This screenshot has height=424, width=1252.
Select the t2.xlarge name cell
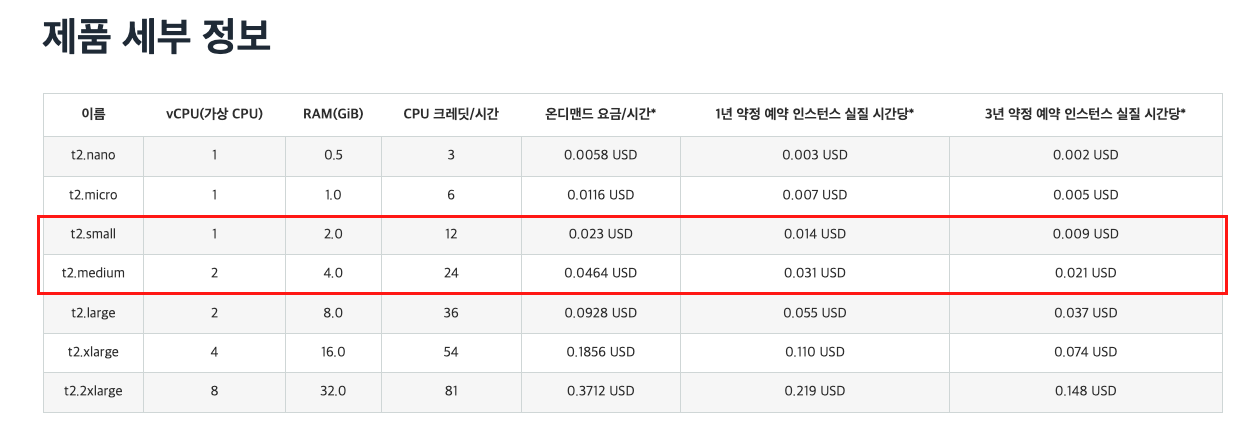pyautogui.click(x=92, y=352)
